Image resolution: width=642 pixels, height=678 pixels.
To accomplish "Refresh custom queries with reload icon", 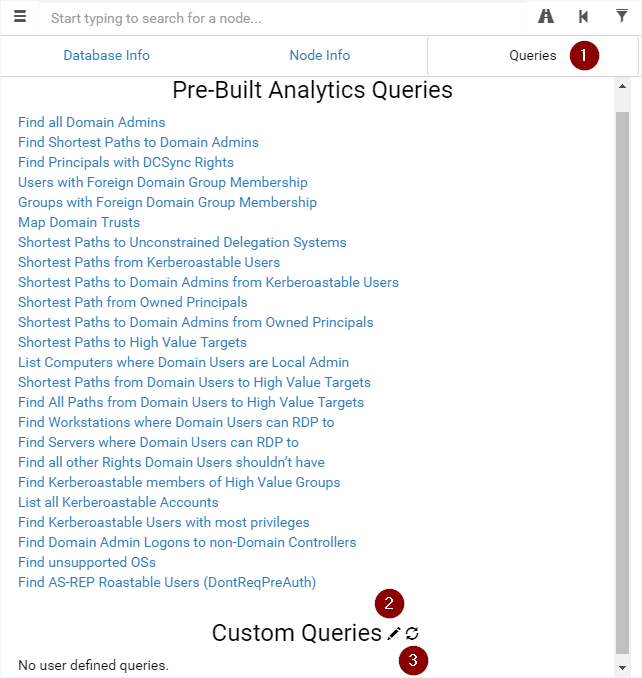I will (x=412, y=633).
